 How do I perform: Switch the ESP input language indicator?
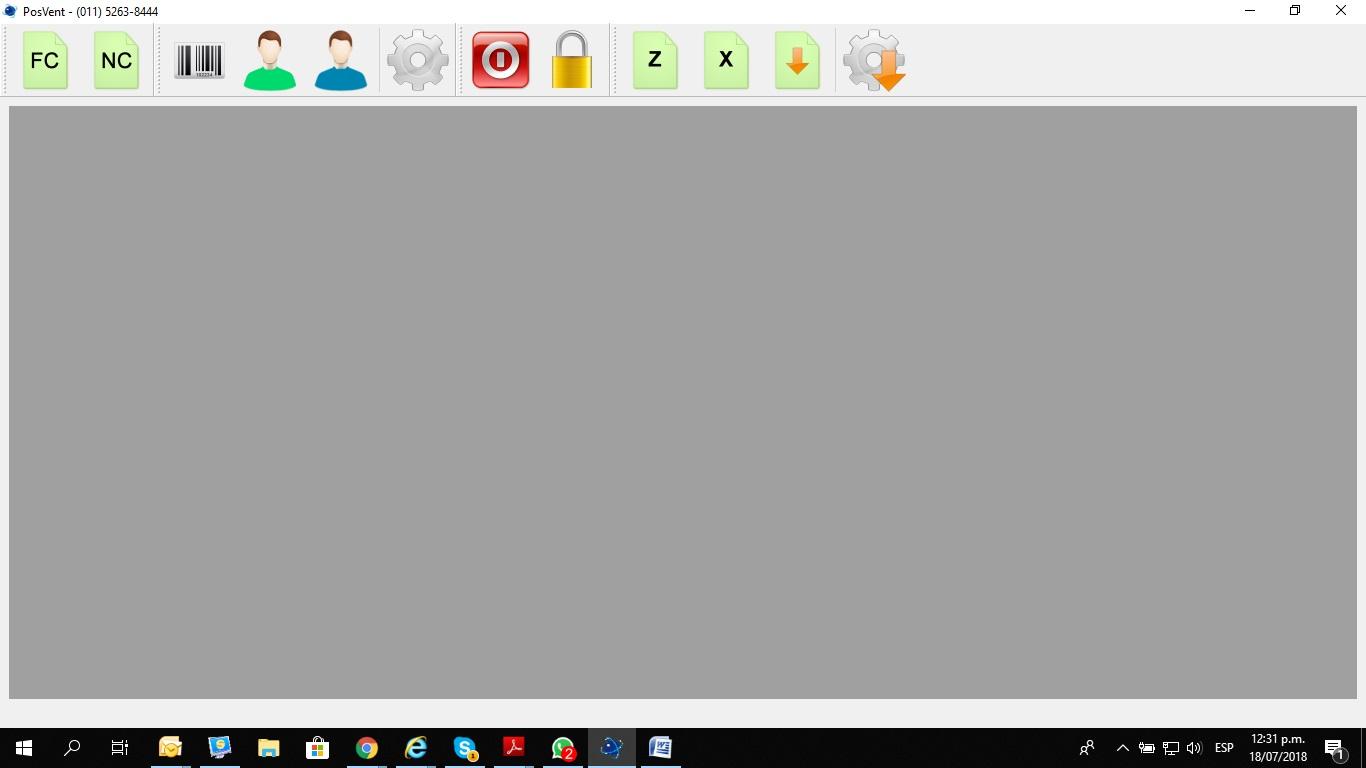(1224, 748)
